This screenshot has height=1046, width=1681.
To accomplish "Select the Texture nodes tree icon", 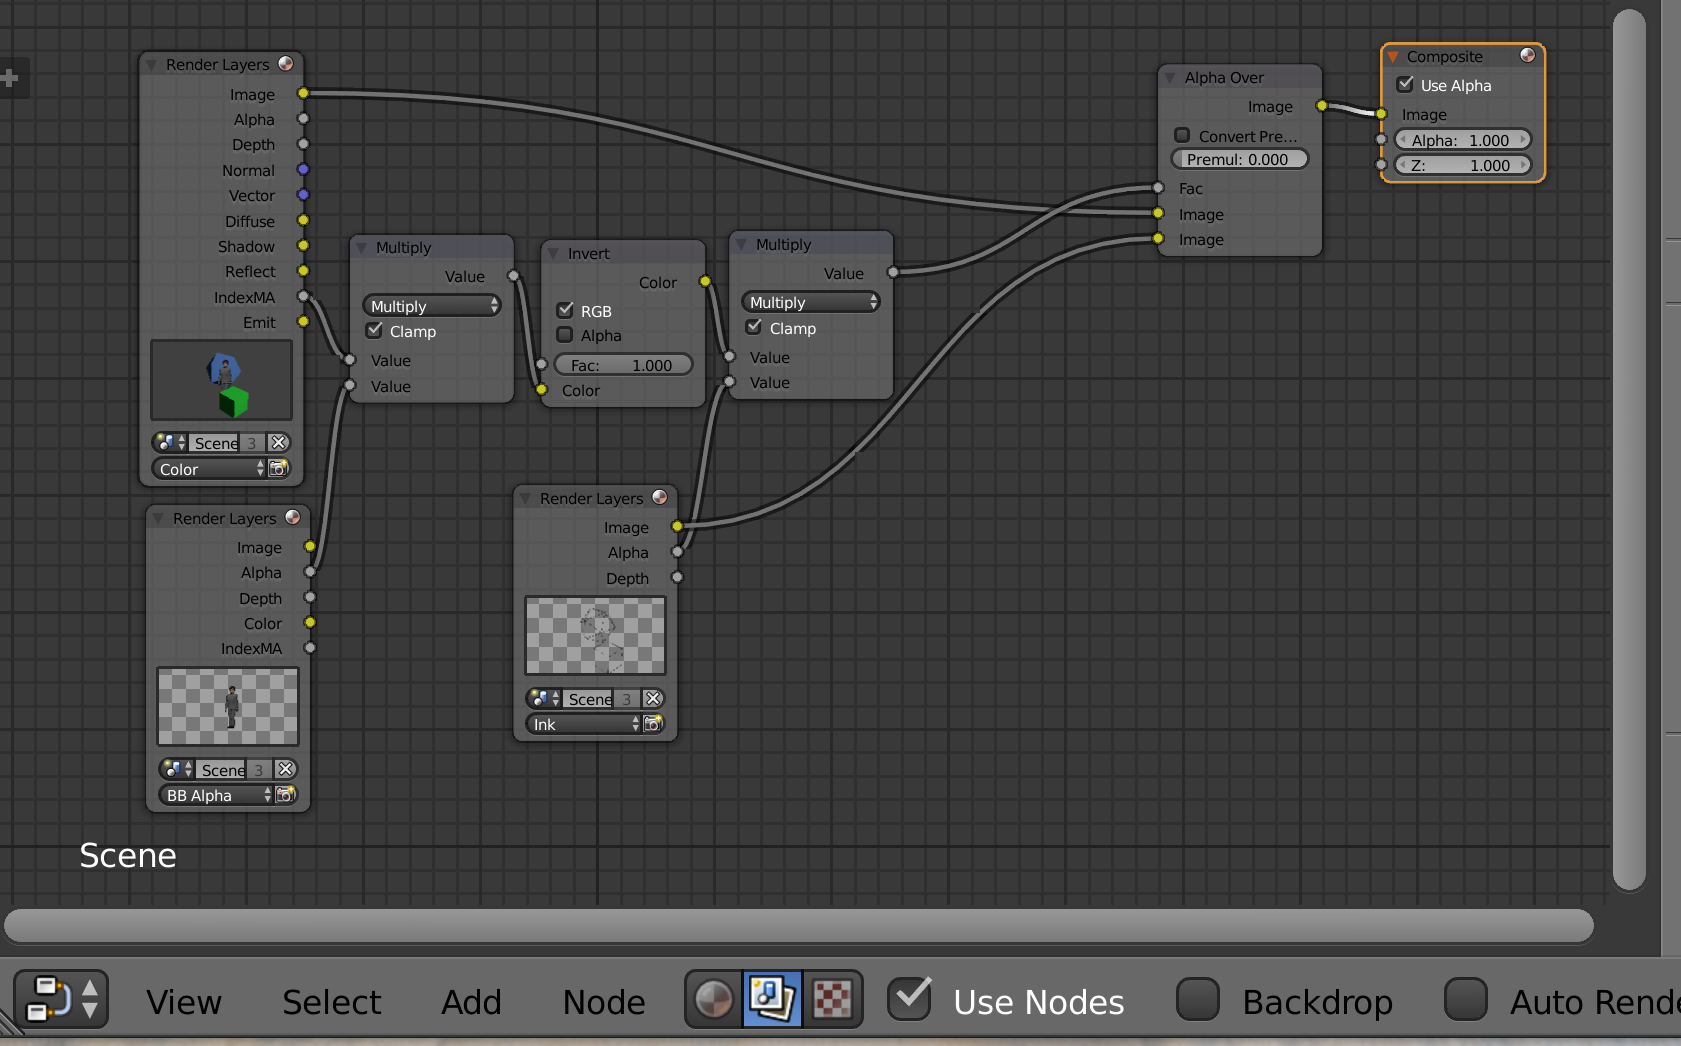I will click(x=832, y=999).
